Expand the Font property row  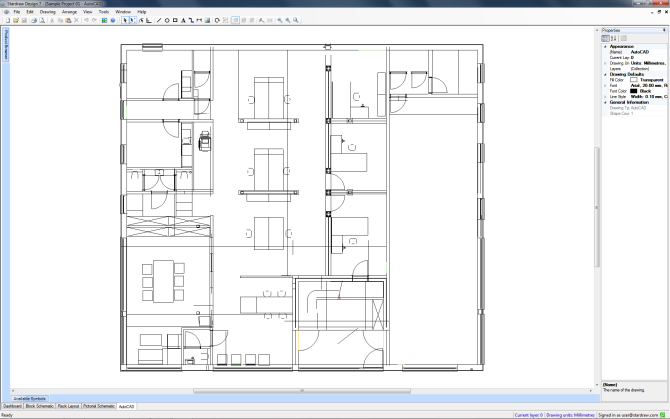coord(604,85)
